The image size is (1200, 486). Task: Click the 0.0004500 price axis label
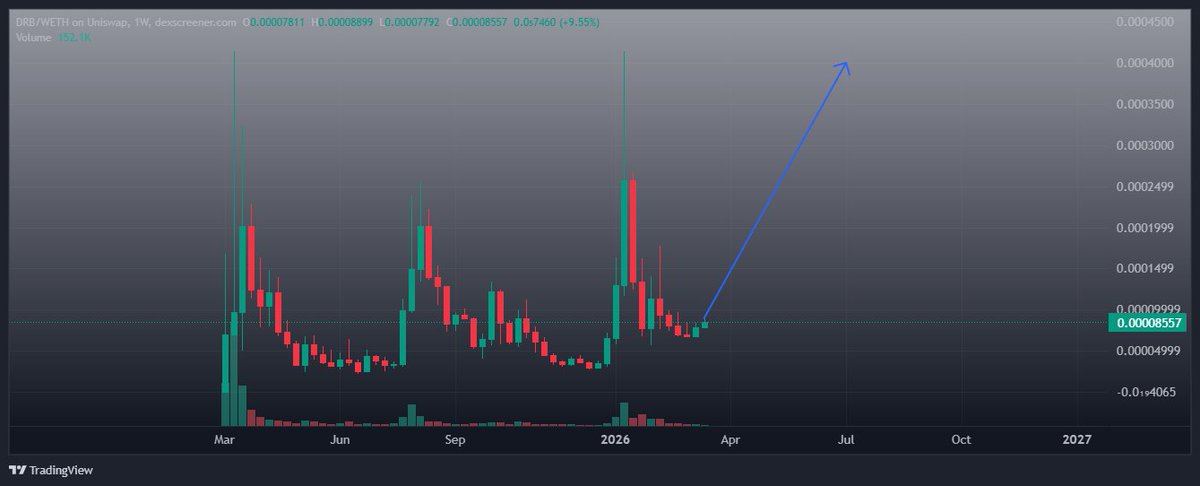point(1146,22)
